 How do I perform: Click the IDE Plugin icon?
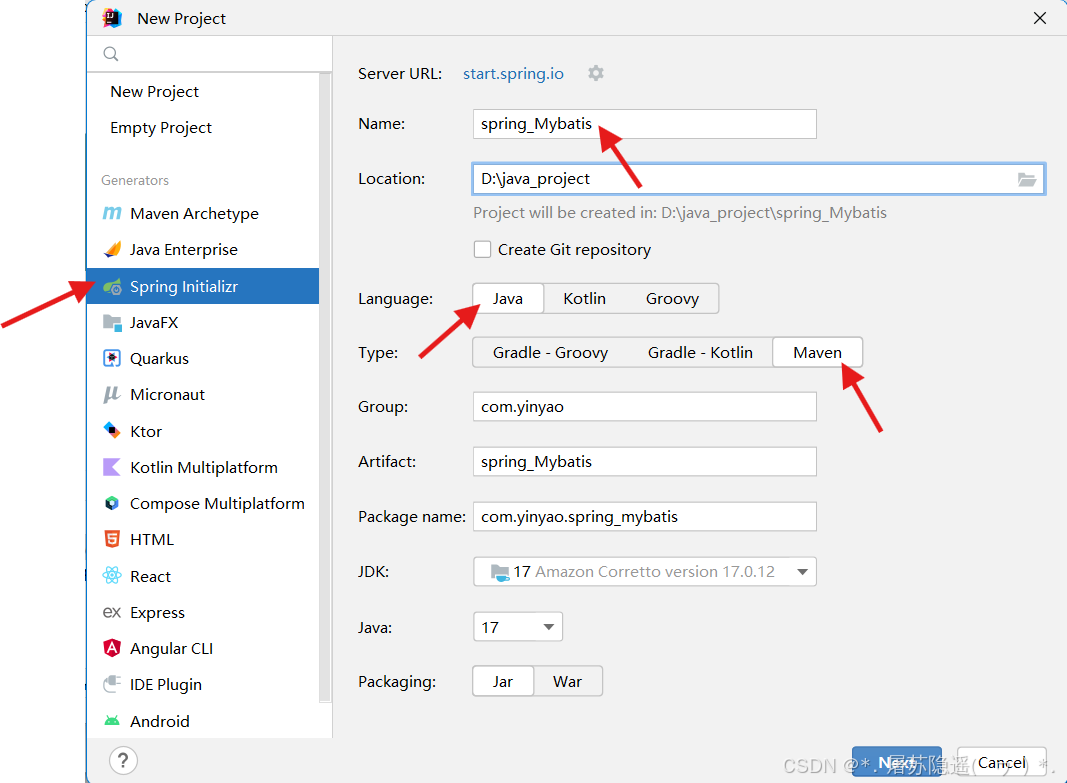[x=112, y=684]
